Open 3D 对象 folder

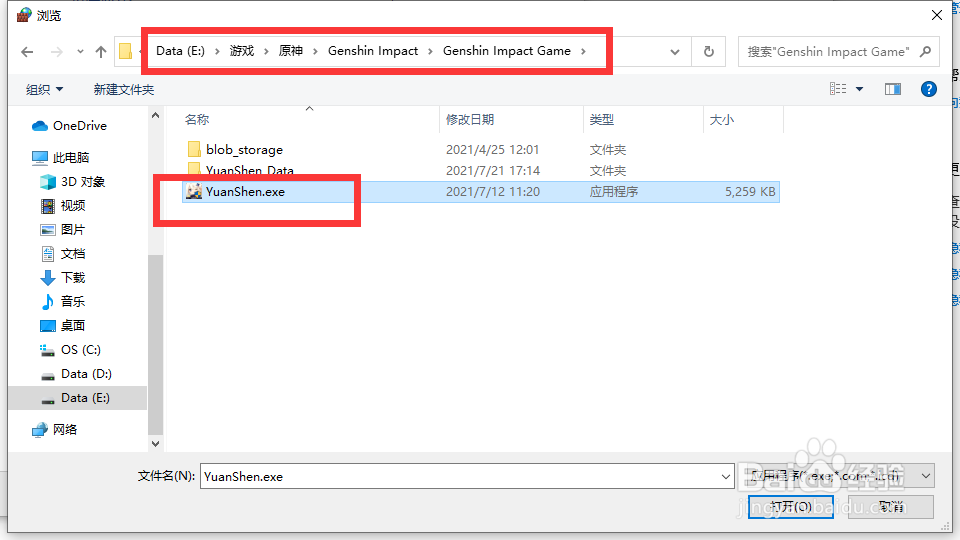[73, 182]
